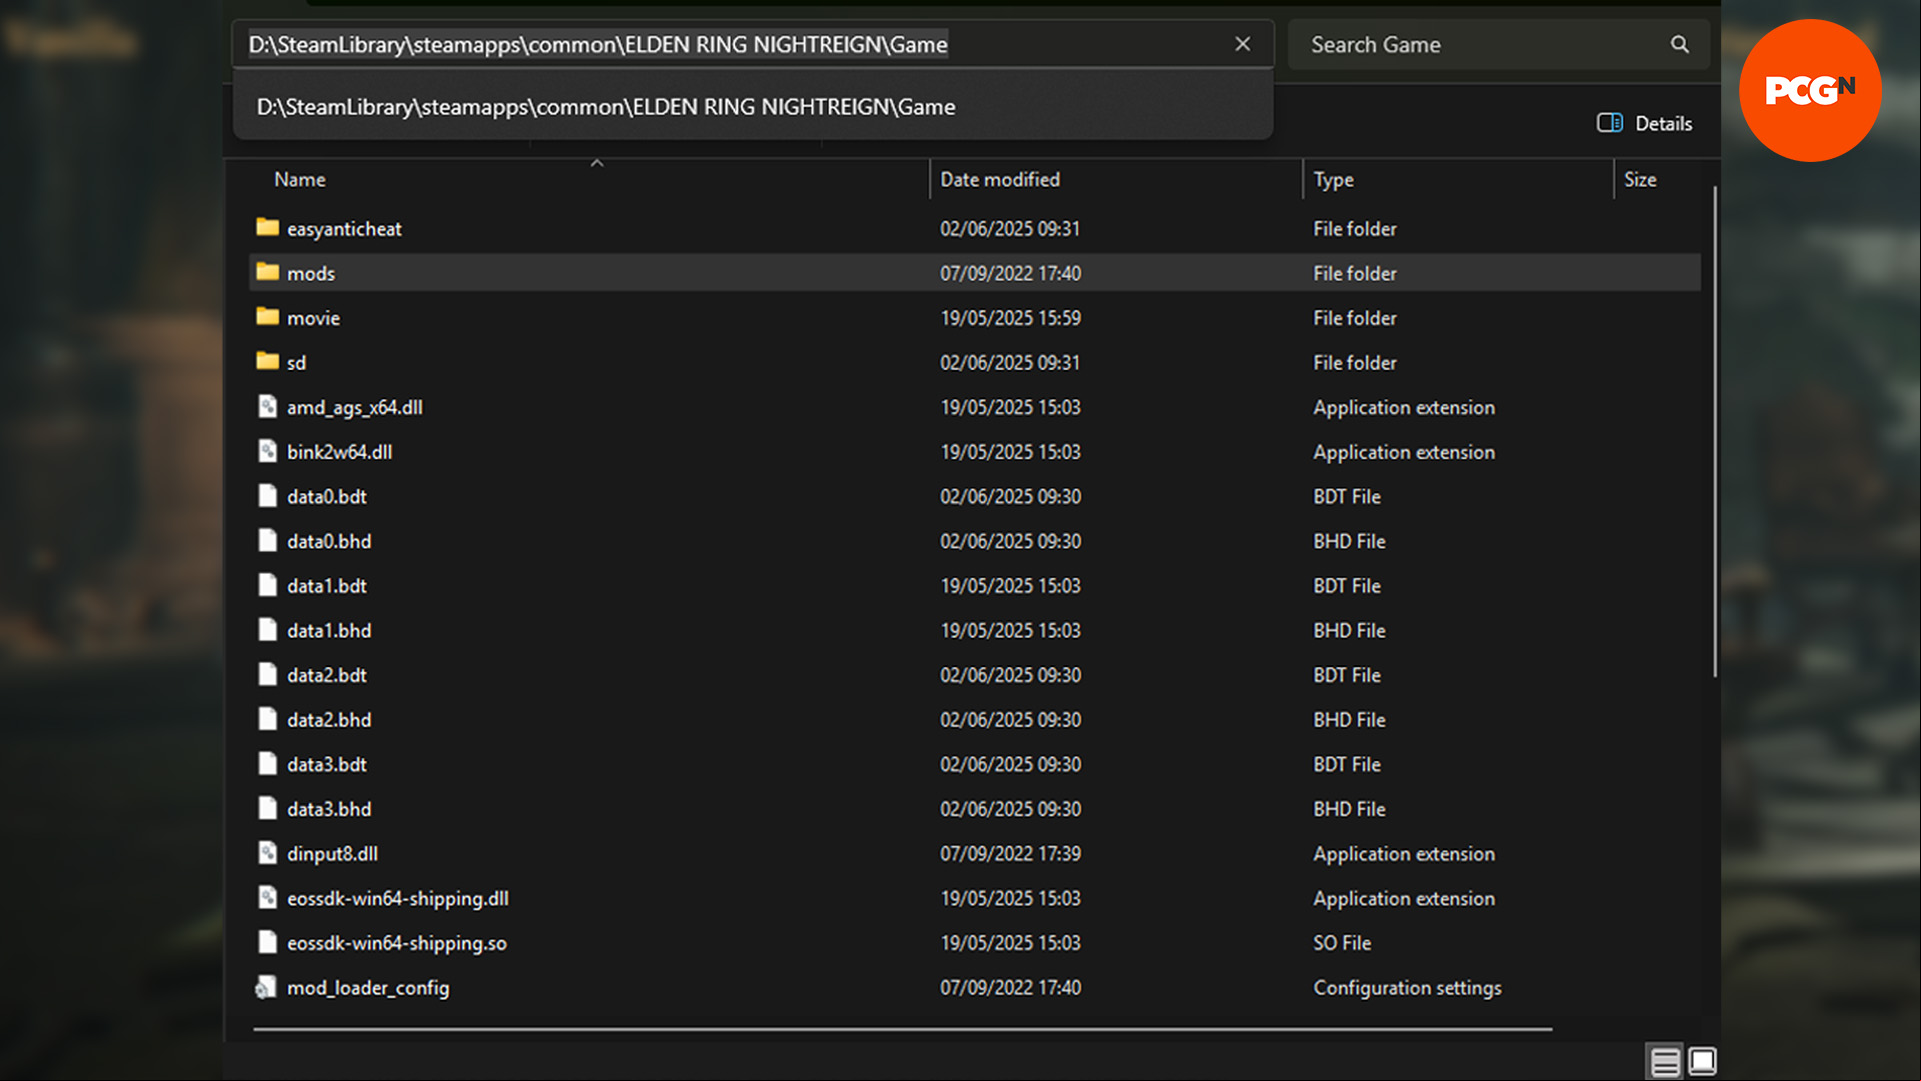Select file name data2.bhd
Viewport: 1921px width, 1081px height.
329,720
